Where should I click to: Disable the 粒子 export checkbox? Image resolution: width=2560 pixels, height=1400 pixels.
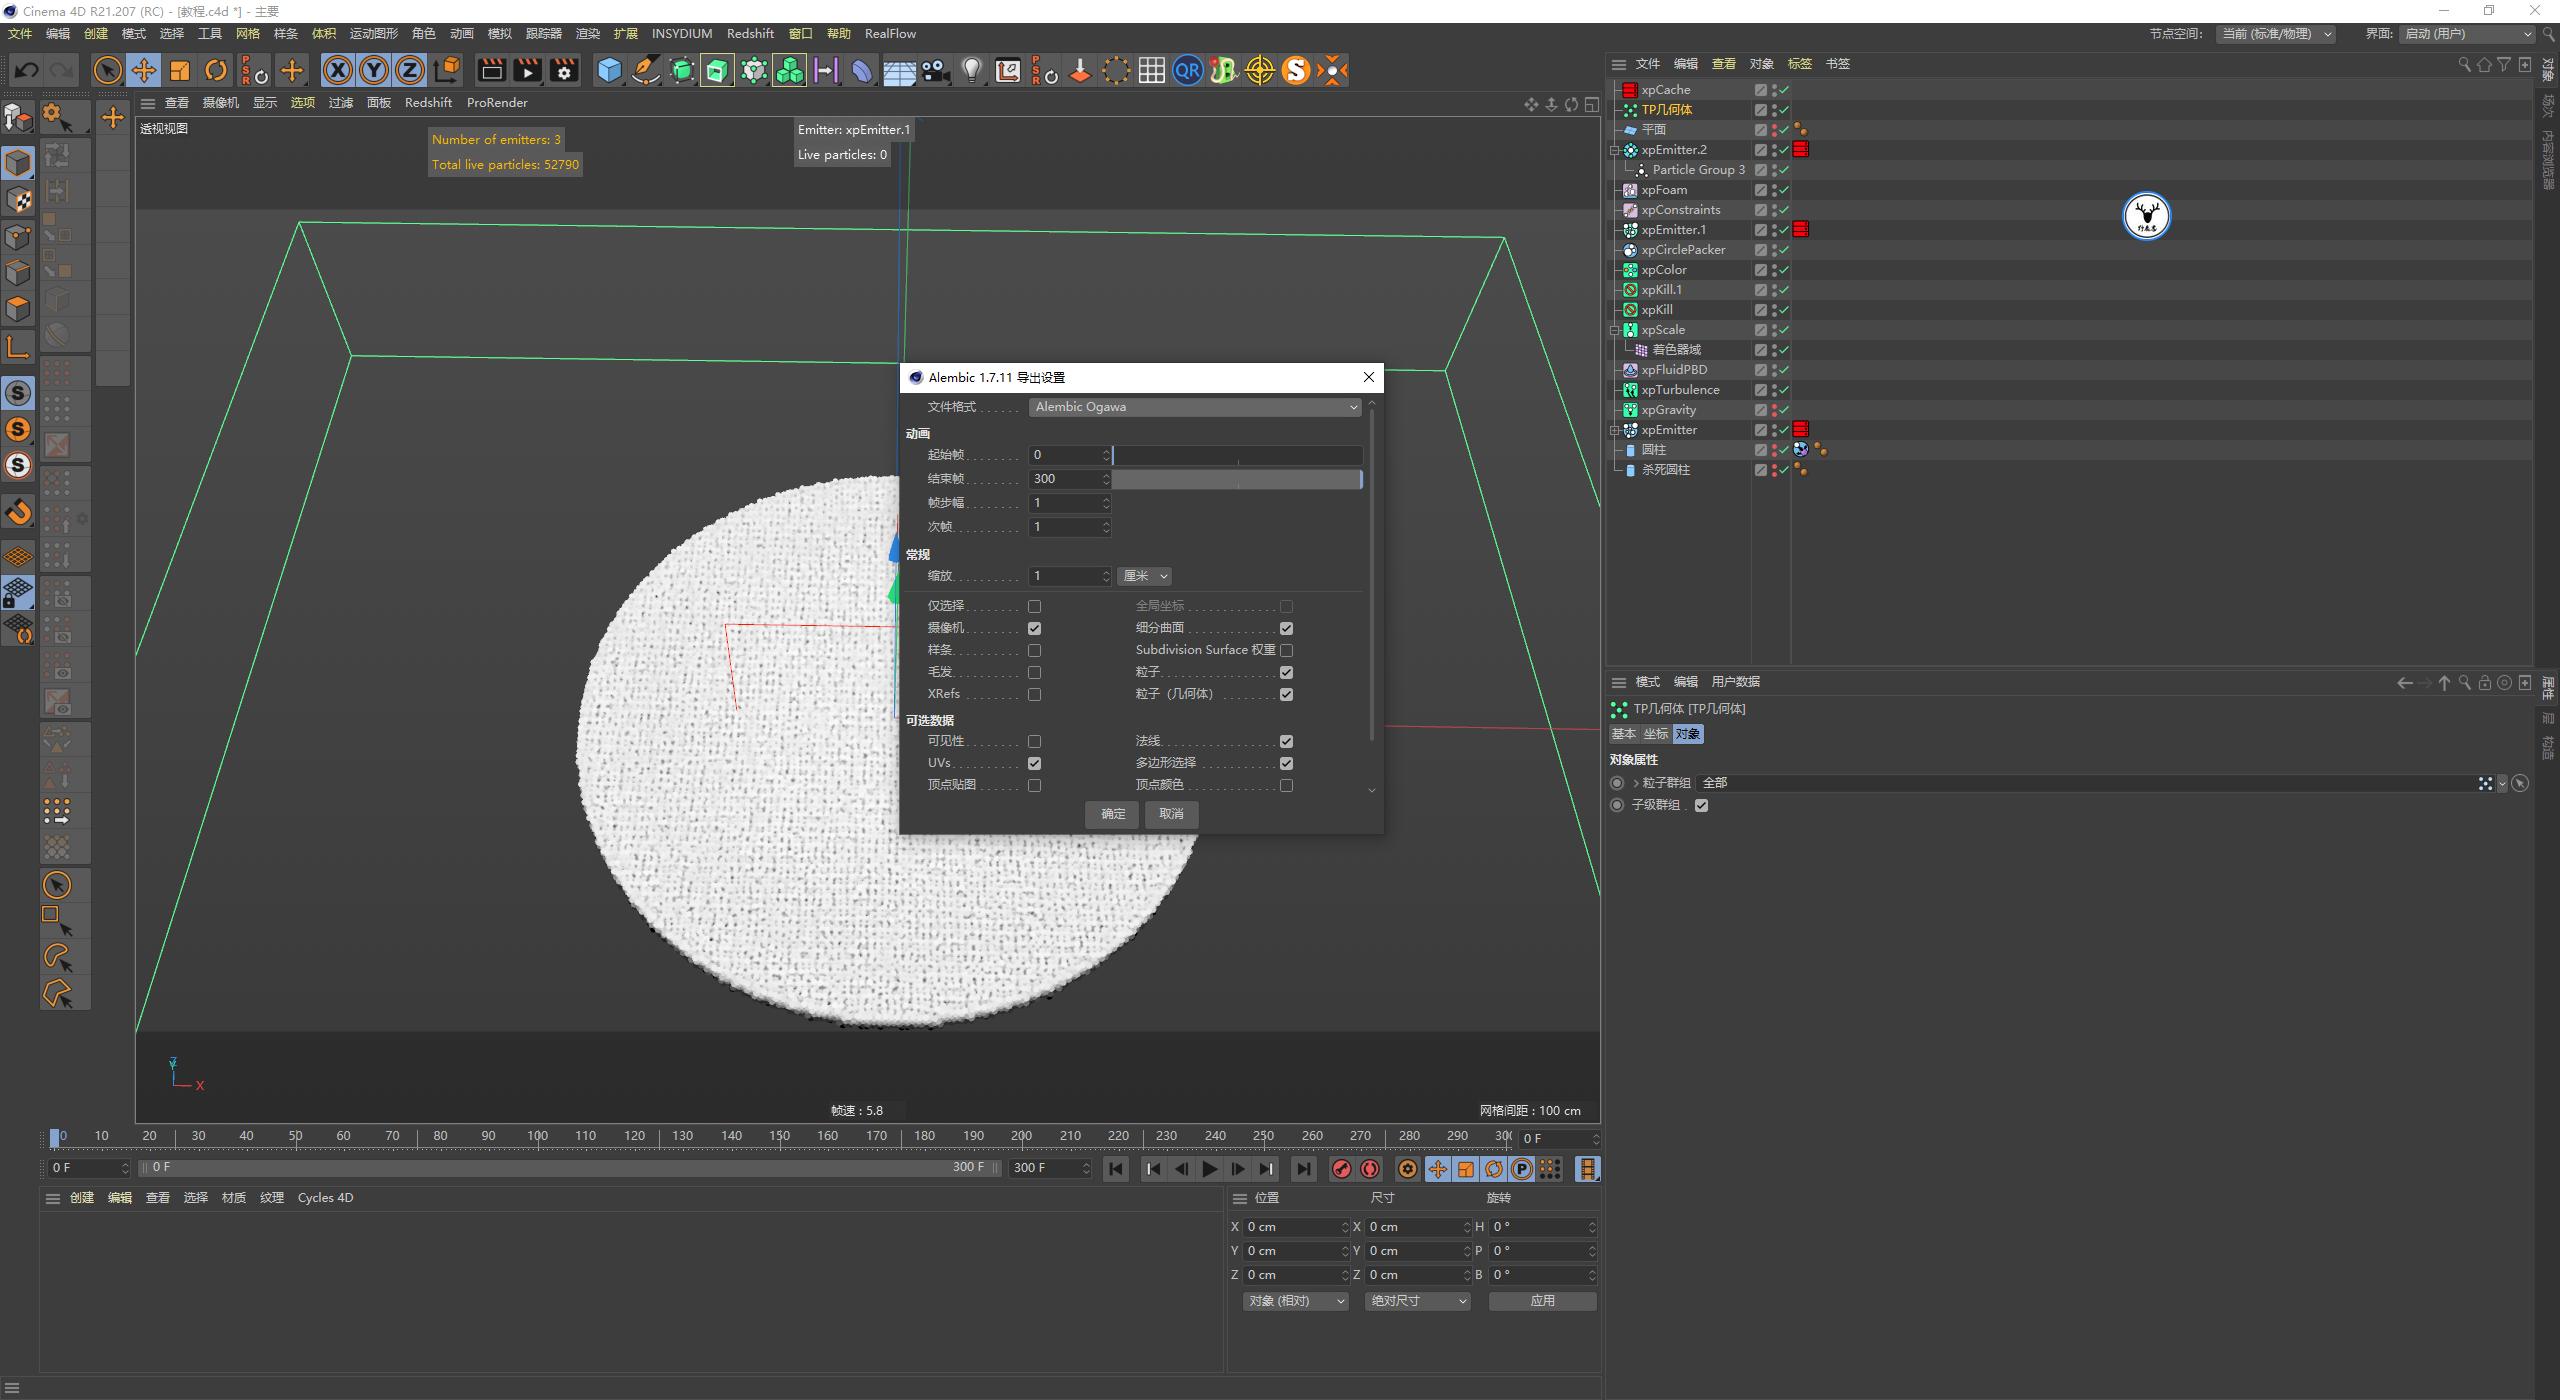[1288, 671]
